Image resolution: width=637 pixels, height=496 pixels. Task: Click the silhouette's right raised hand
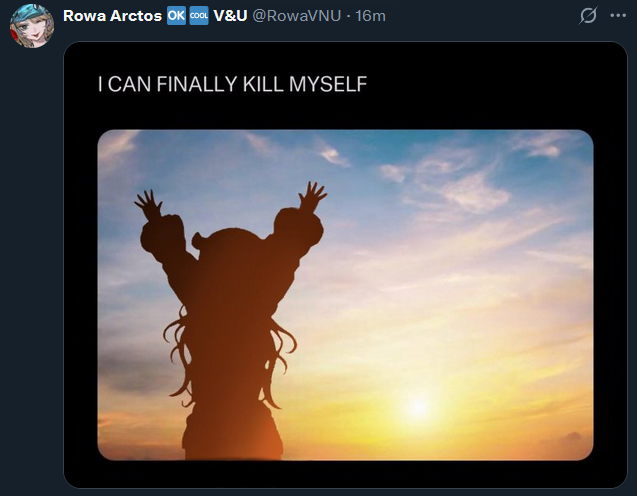pos(312,196)
